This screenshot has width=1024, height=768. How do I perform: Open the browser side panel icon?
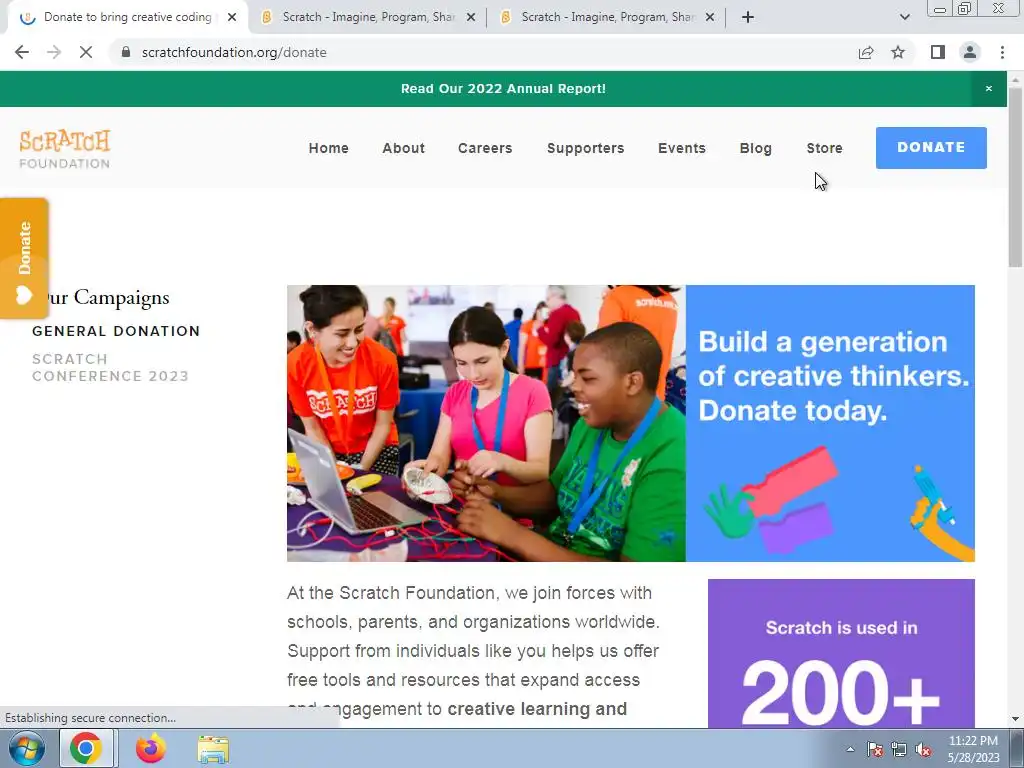(x=938, y=52)
